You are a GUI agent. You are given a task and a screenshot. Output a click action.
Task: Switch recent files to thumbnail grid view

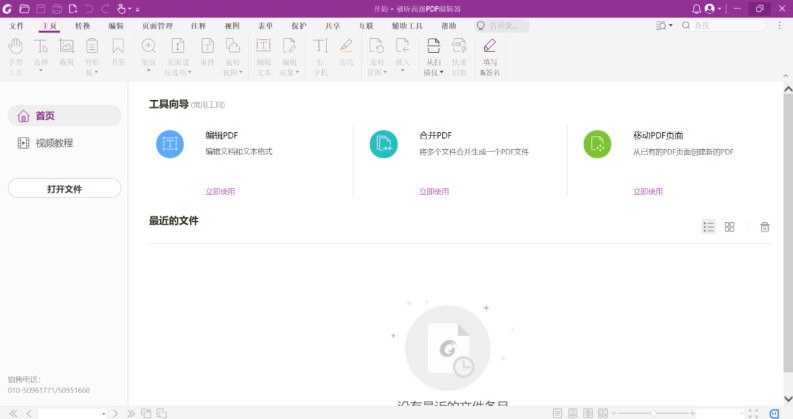point(730,227)
